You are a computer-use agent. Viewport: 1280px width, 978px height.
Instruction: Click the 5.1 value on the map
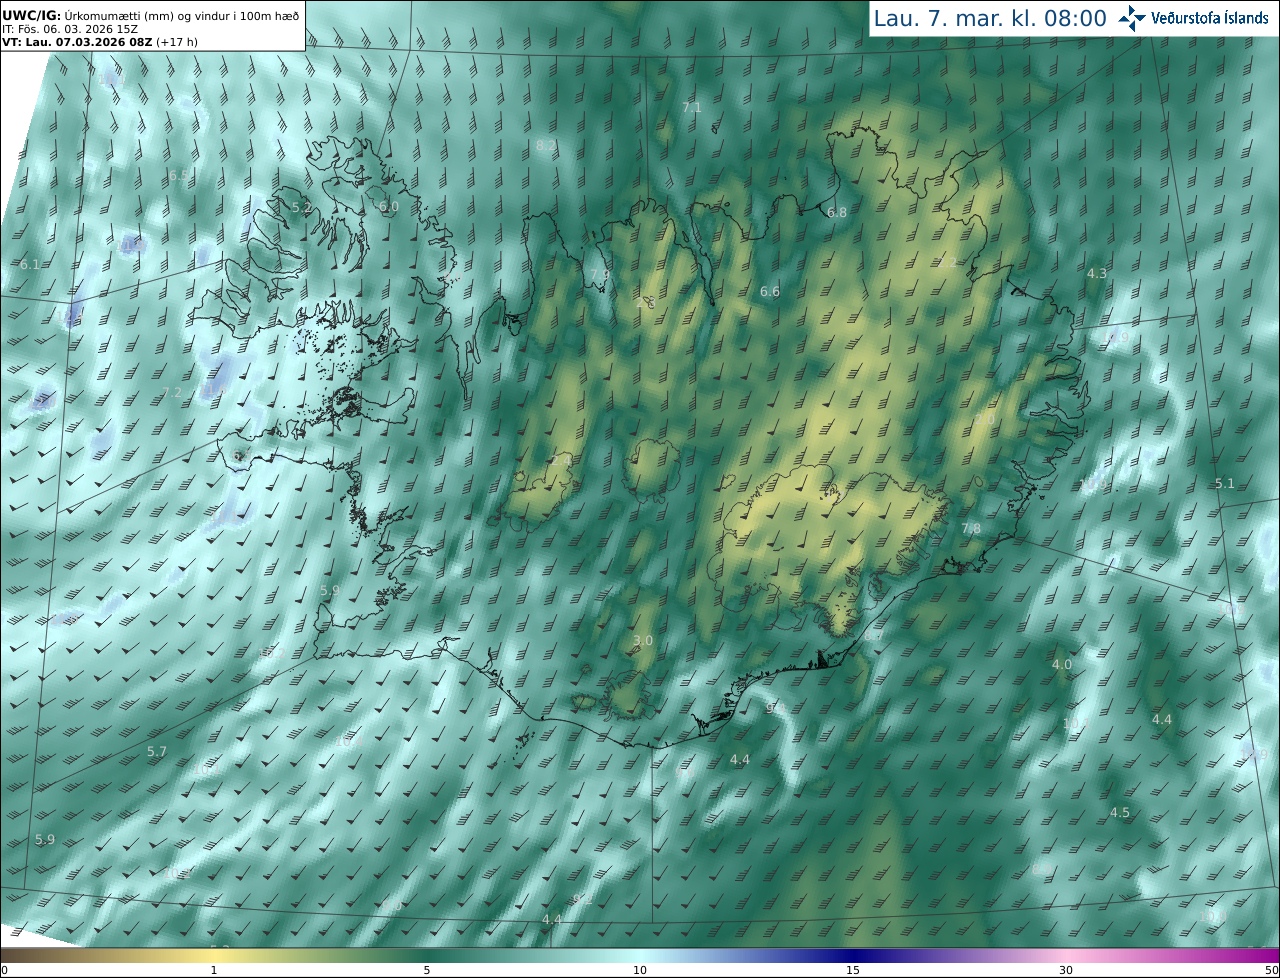pyautogui.click(x=1225, y=483)
